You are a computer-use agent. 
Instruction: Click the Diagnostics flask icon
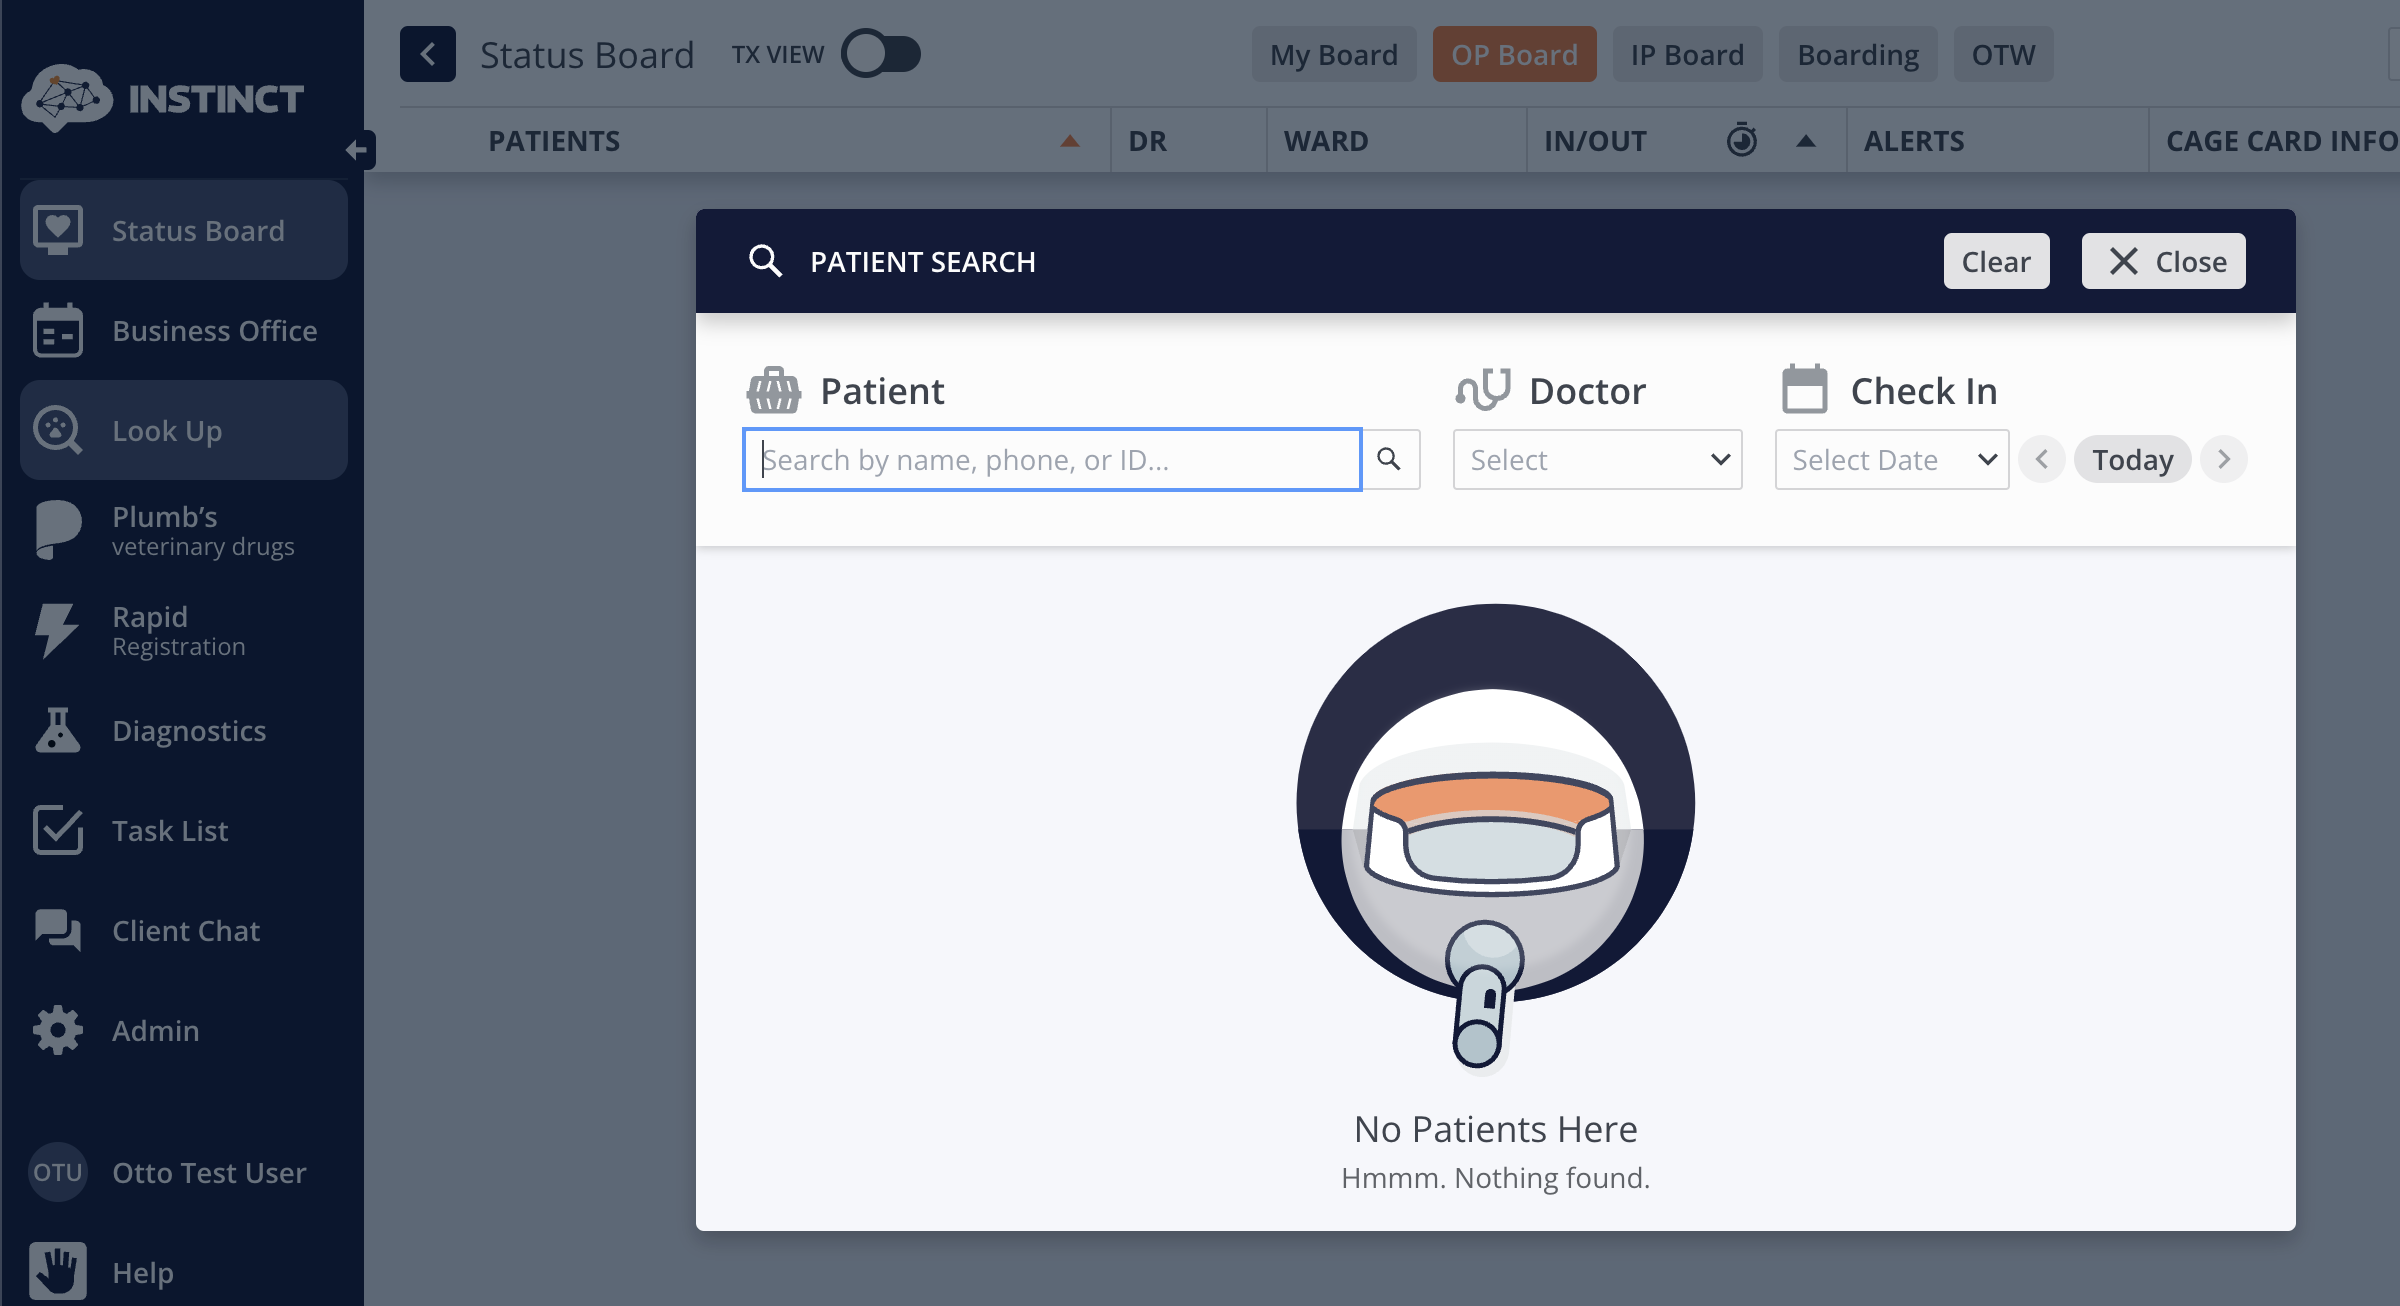coord(57,730)
